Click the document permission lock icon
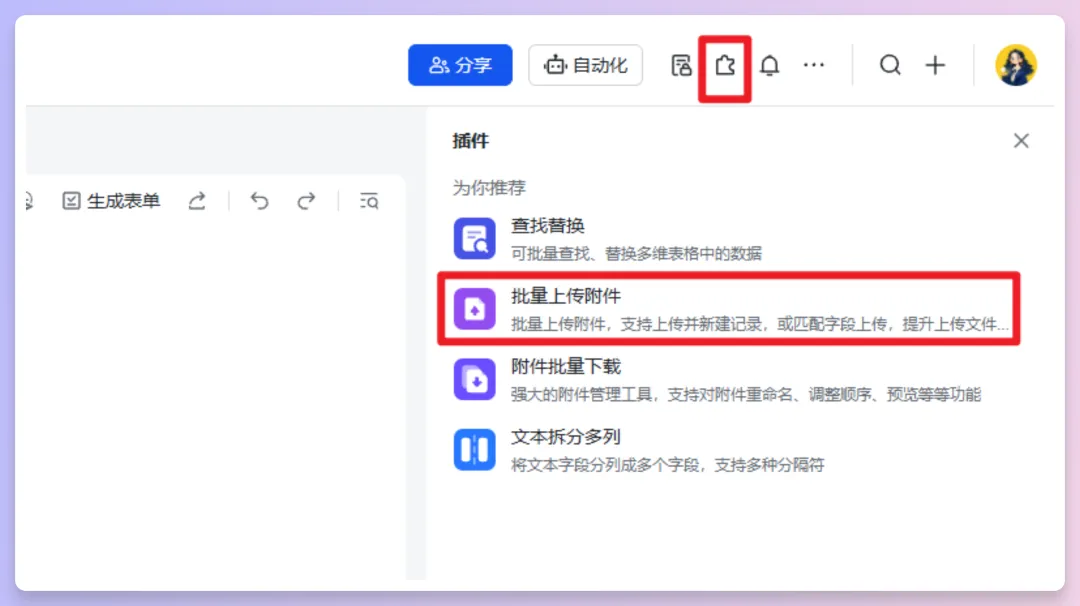This screenshot has width=1080, height=606. point(681,64)
